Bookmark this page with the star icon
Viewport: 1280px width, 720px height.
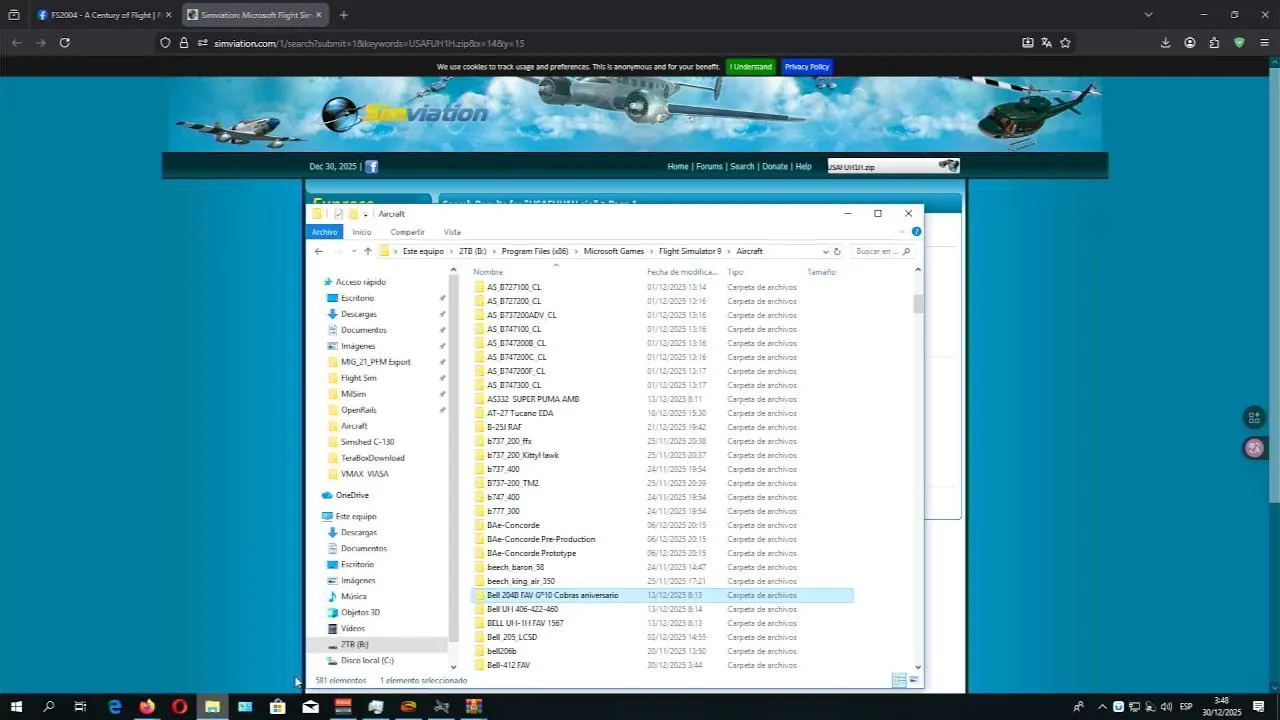point(1065,43)
